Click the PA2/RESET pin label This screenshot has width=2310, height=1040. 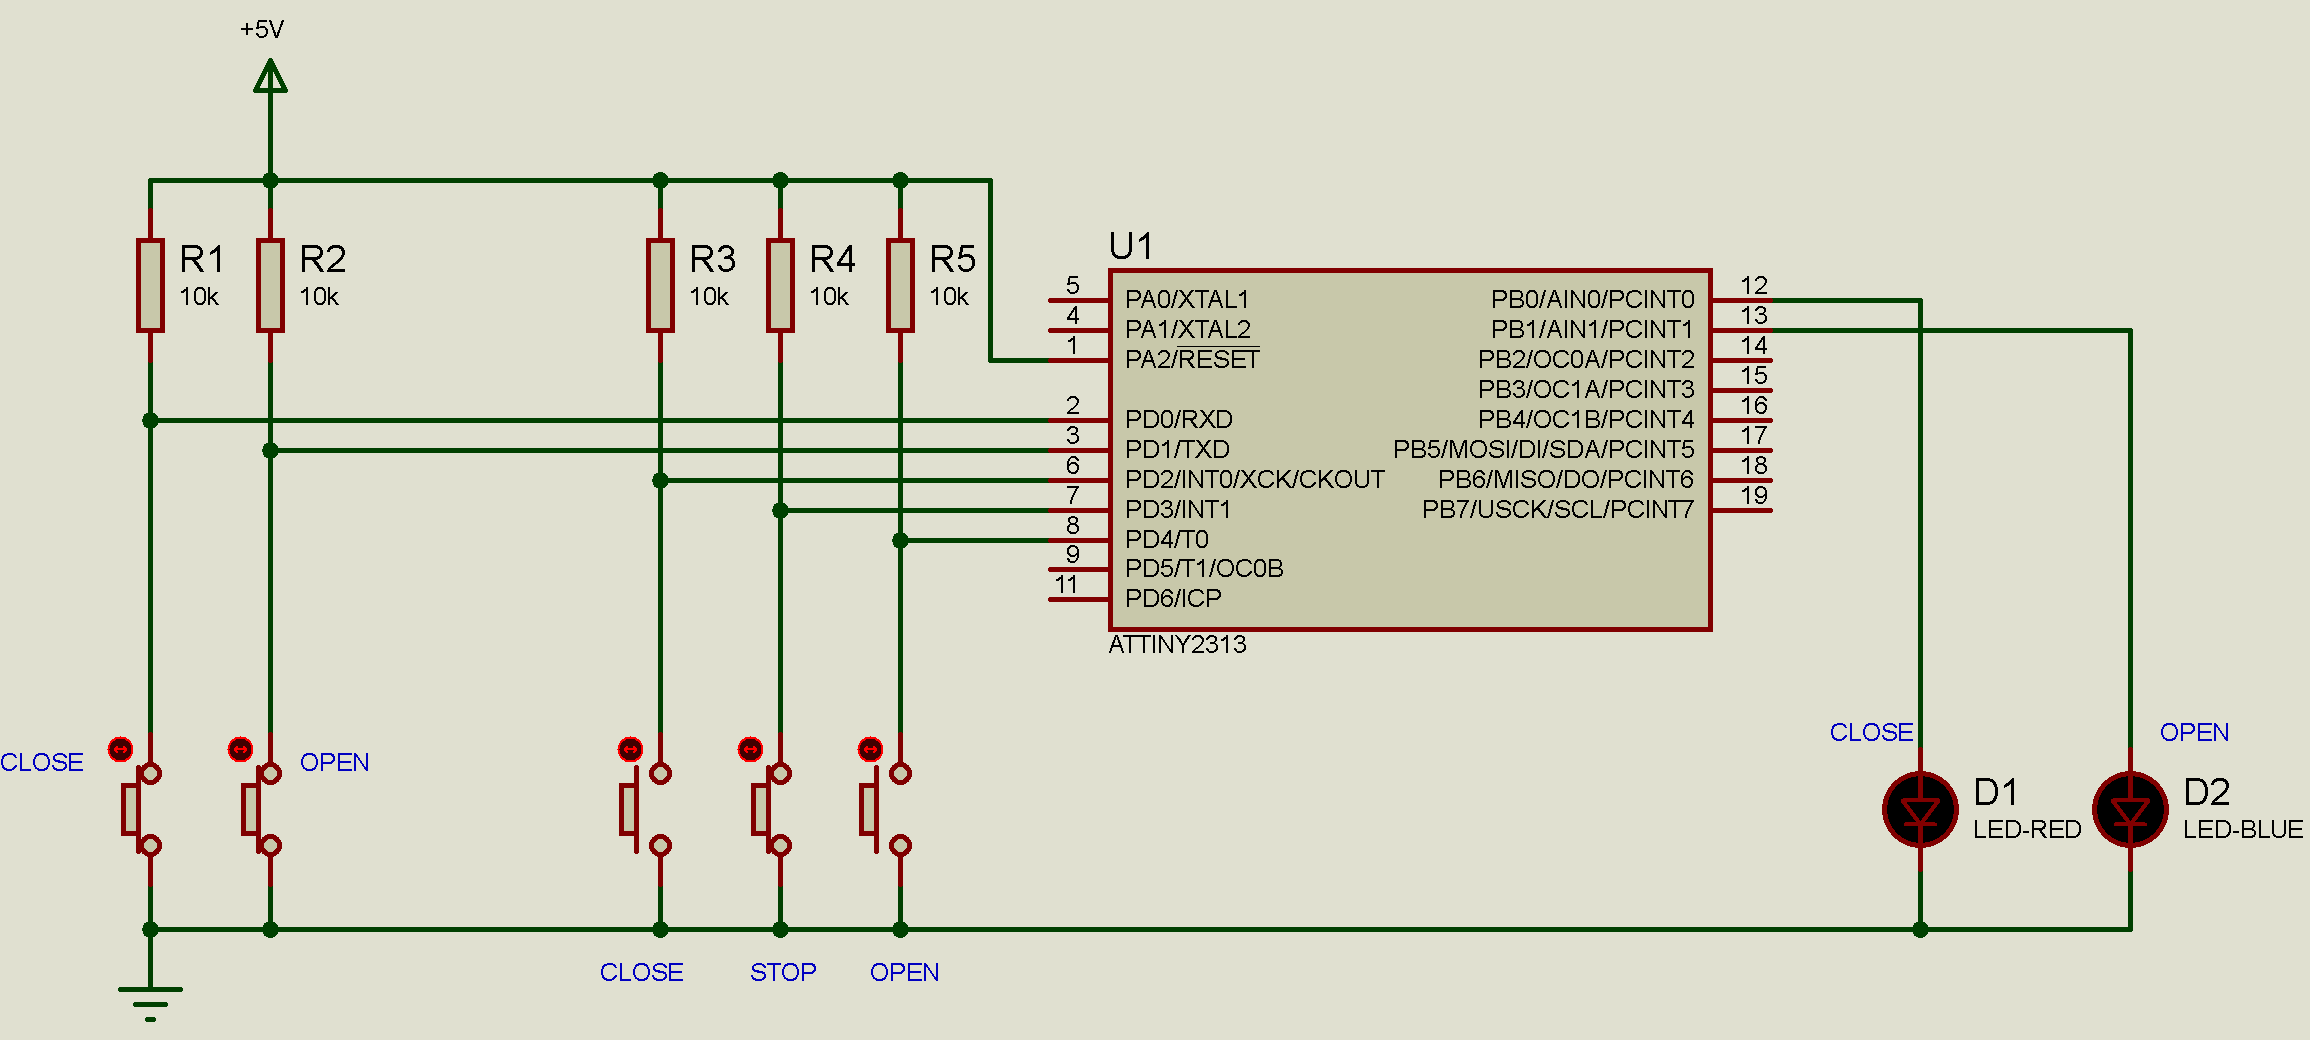pyautogui.click(x=1192, y=359)
